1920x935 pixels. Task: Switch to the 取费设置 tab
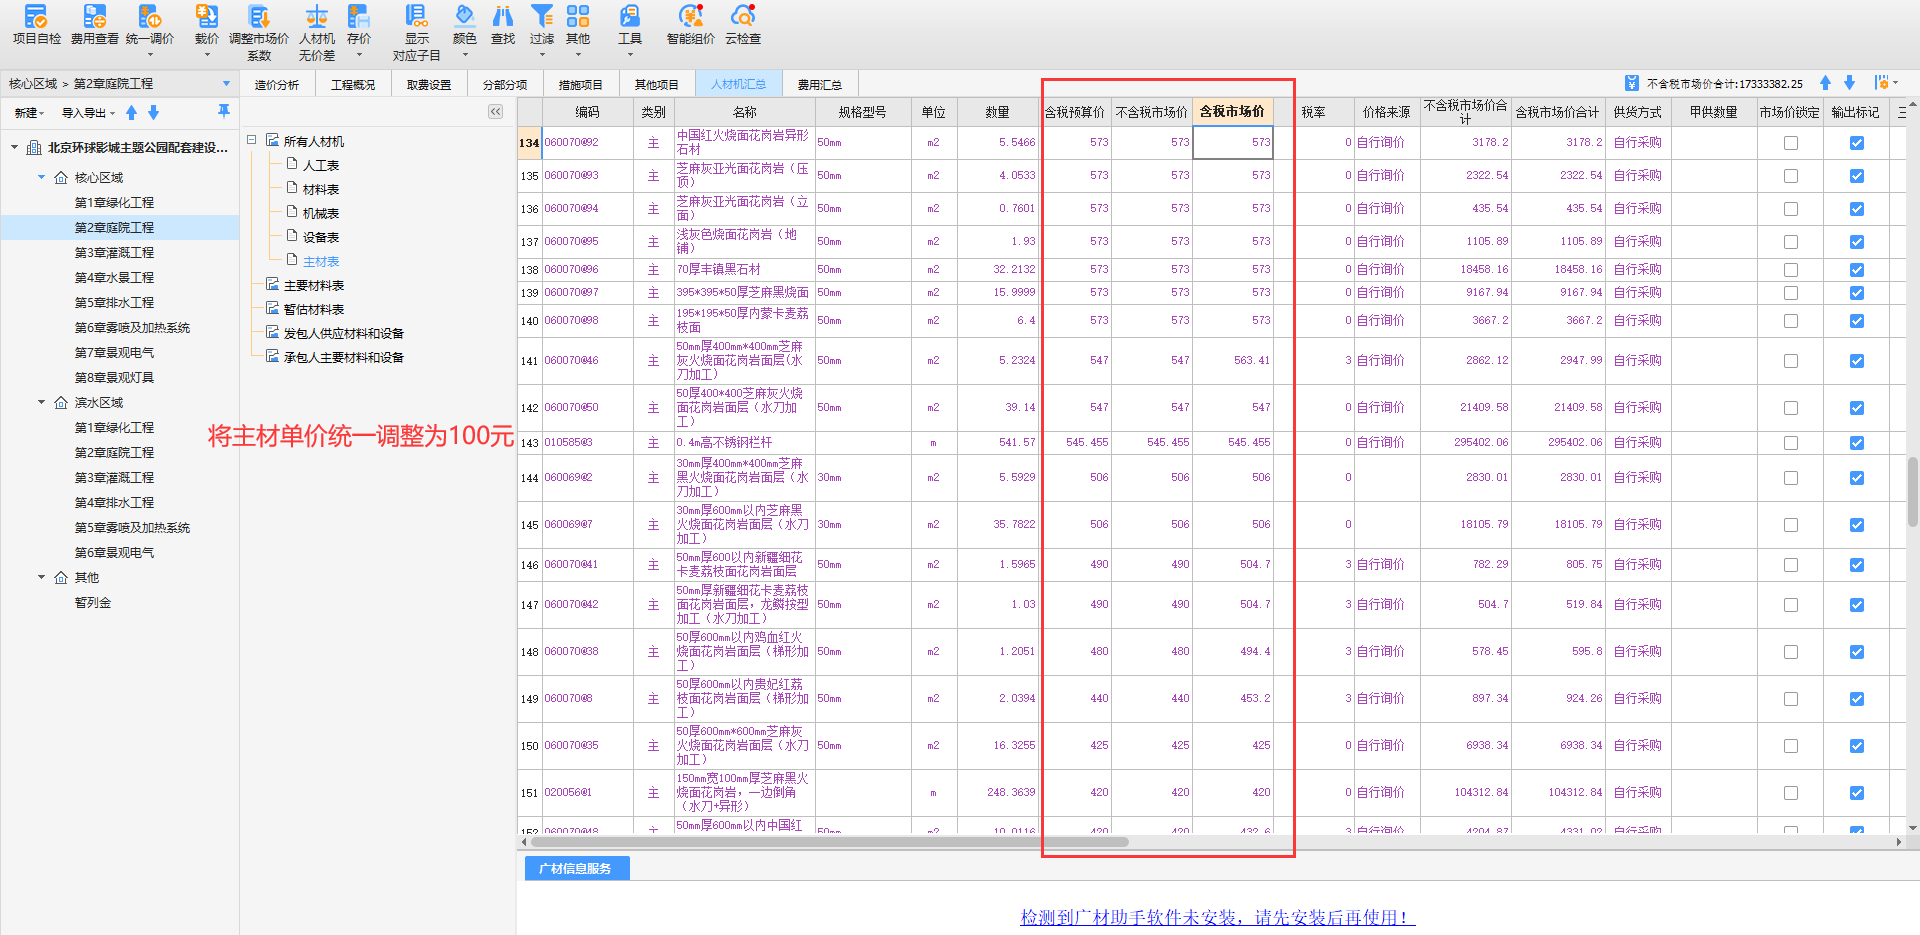(x=429, y=85)
